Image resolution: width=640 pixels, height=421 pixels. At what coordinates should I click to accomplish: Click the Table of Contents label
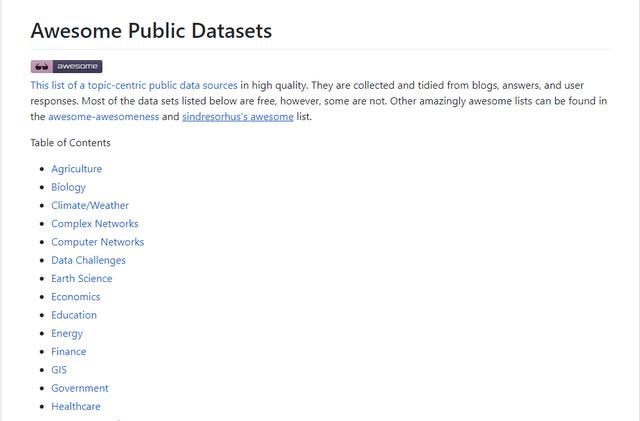tap(70, 143)
